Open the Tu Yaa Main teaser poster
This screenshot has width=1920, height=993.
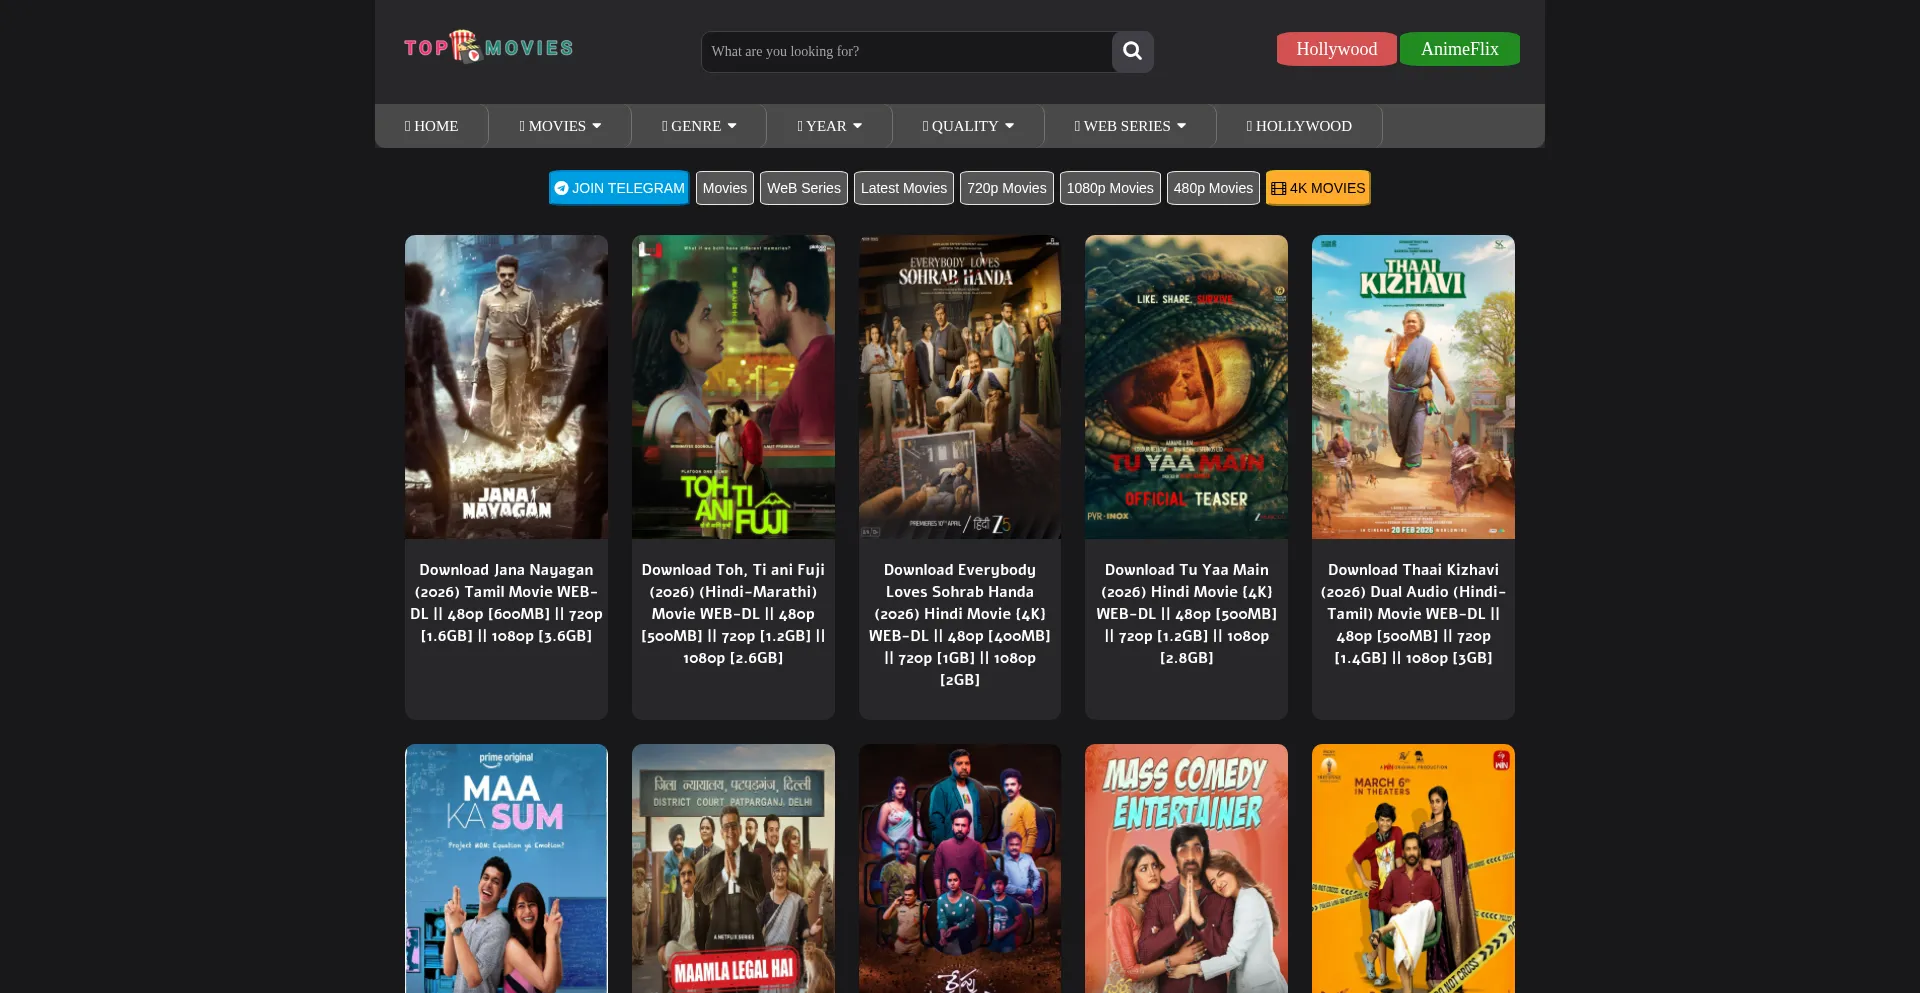[1186, 387]
